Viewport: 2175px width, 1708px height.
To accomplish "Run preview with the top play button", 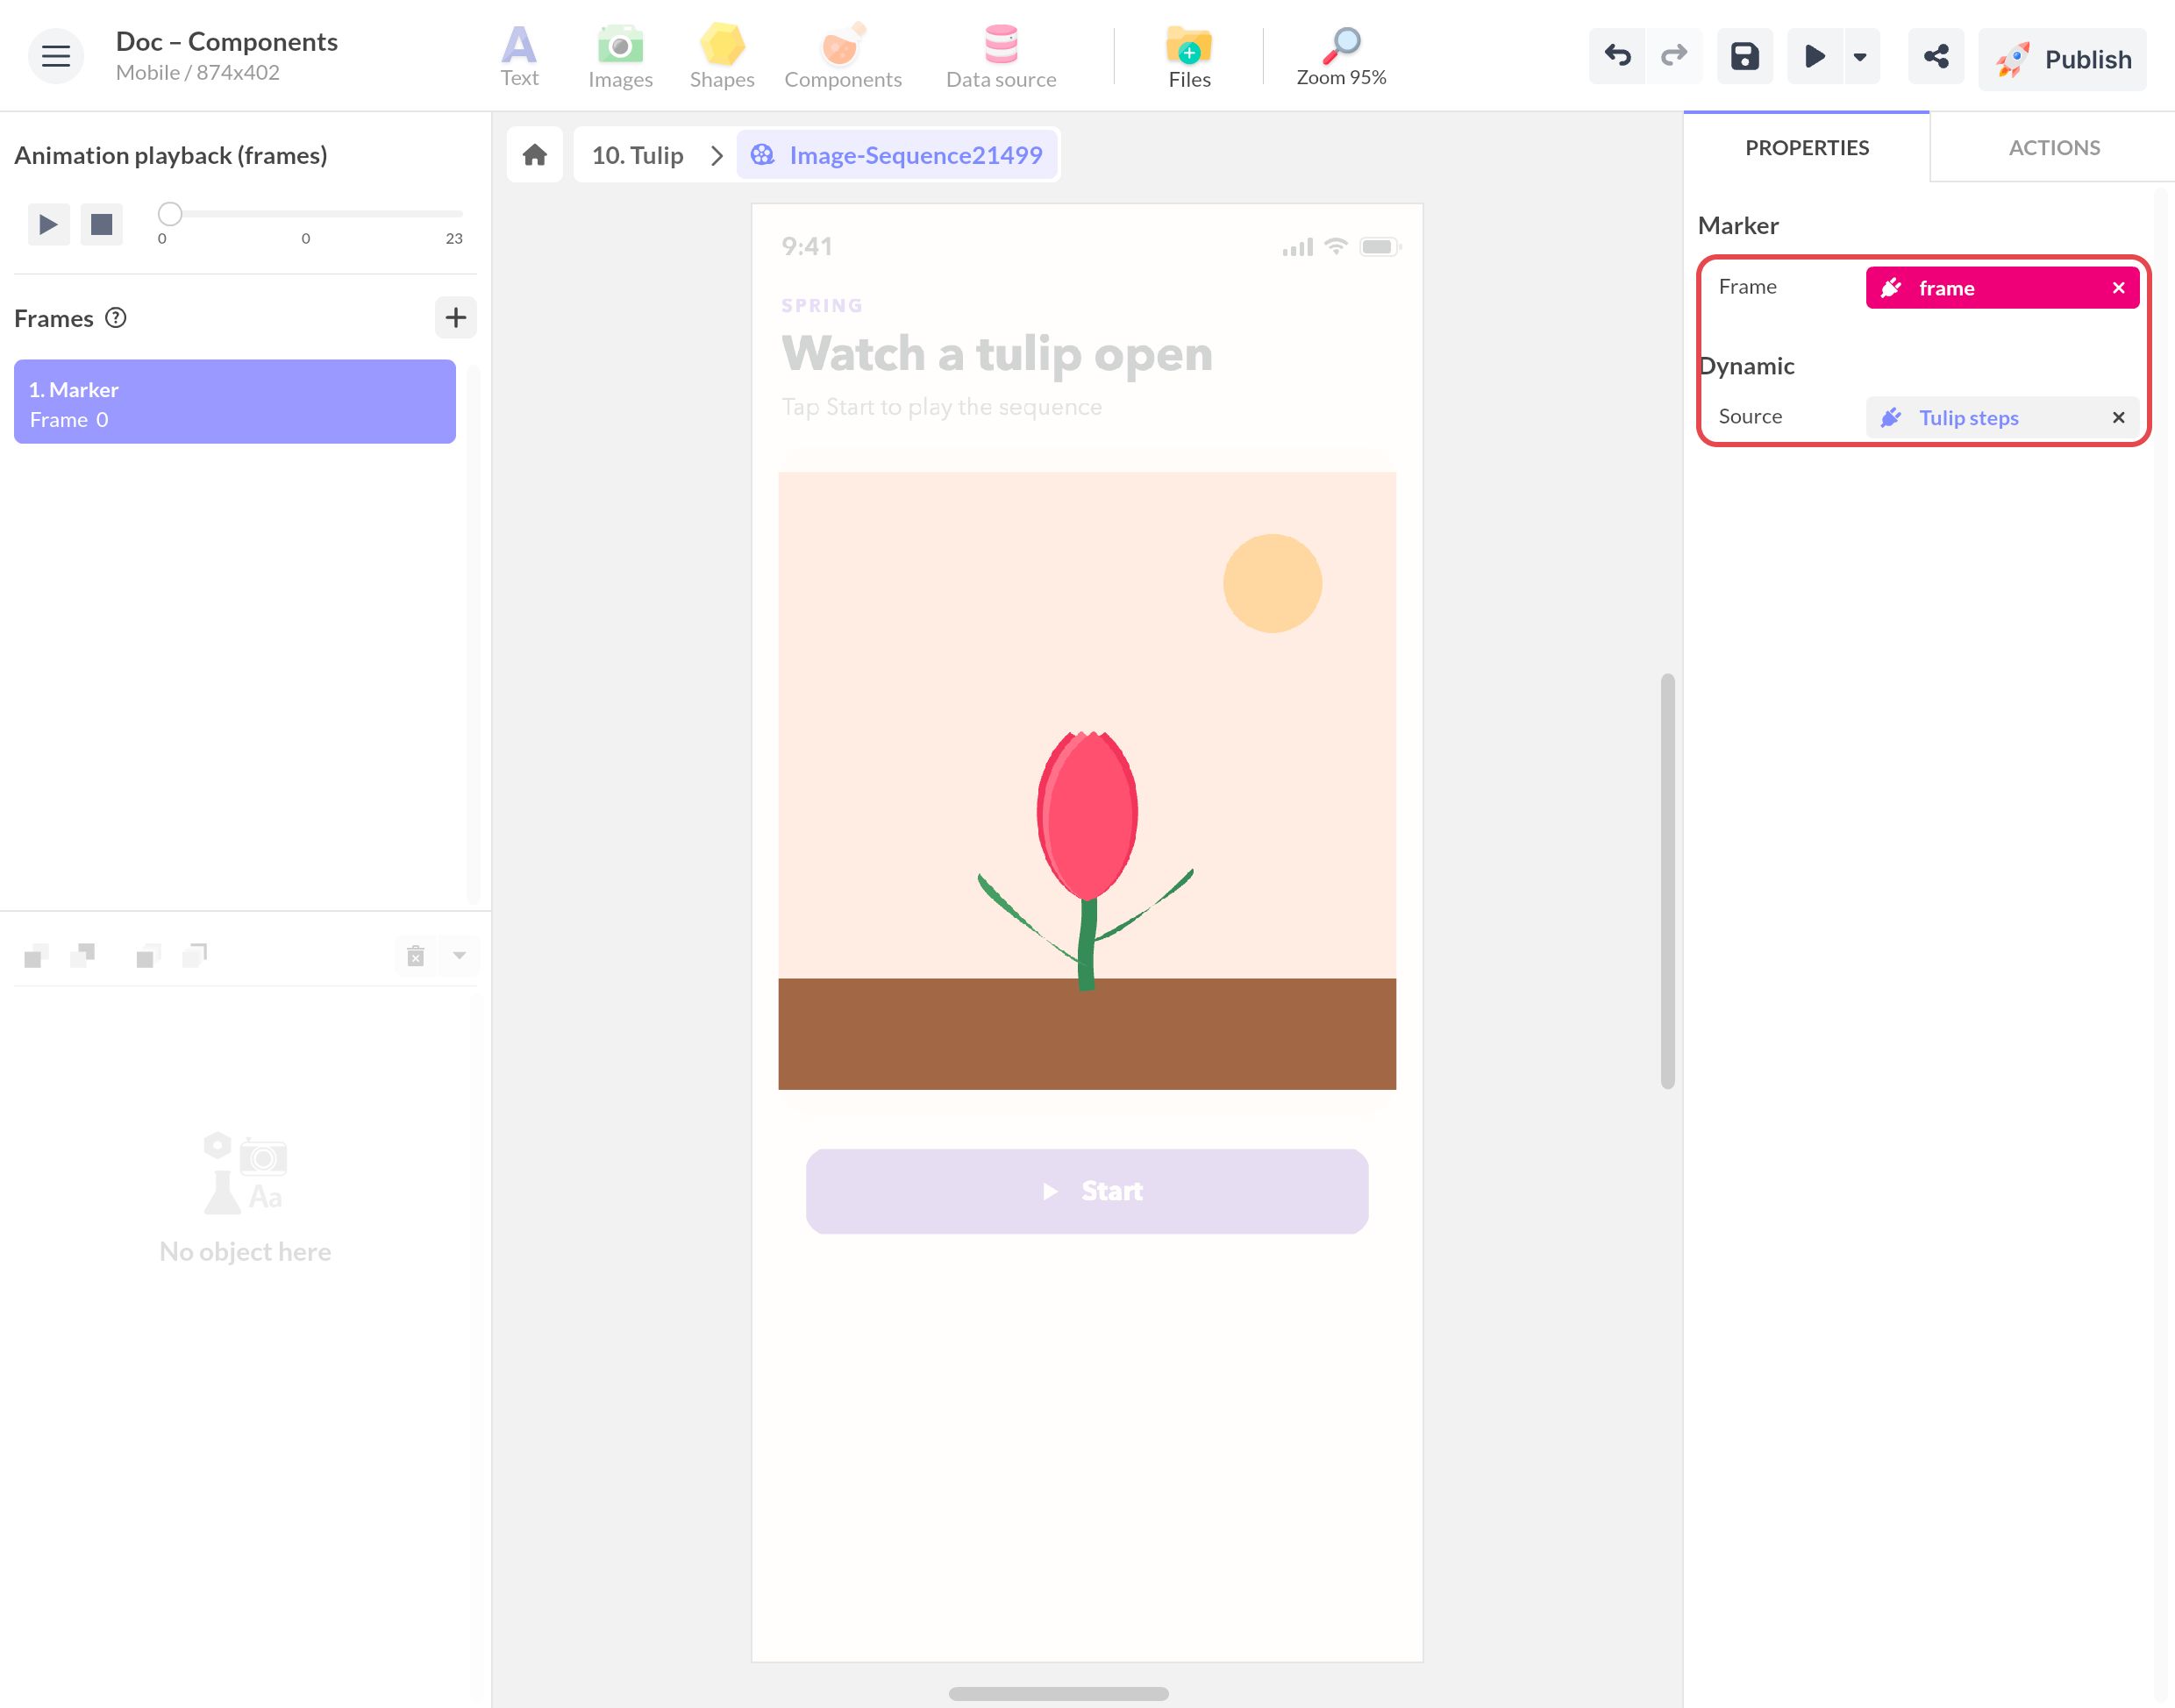I will click(x=1814, y=56).
